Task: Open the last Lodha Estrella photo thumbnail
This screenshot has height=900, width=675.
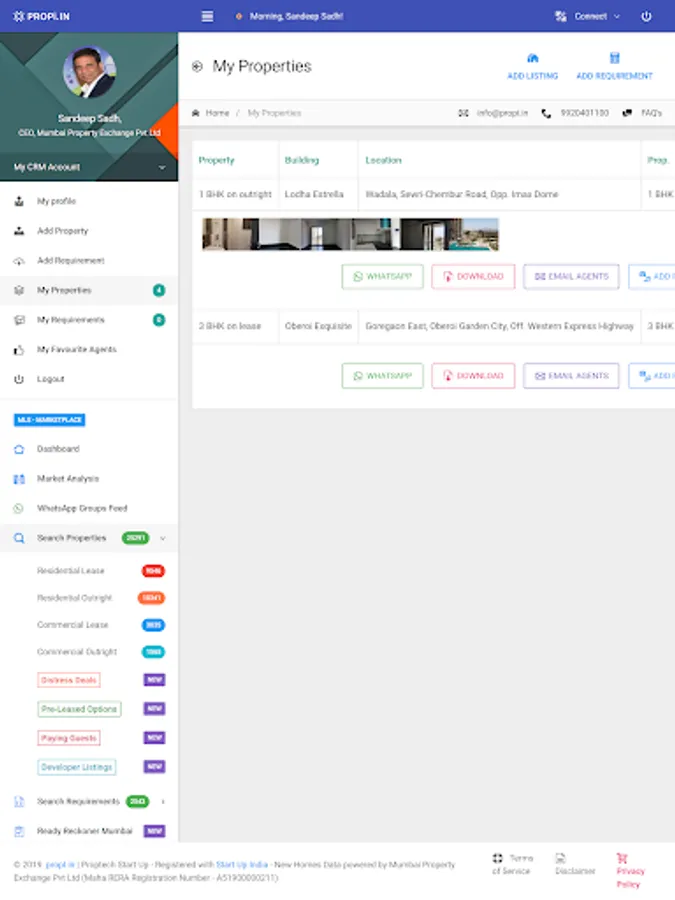Action: [x=472, y=234]
